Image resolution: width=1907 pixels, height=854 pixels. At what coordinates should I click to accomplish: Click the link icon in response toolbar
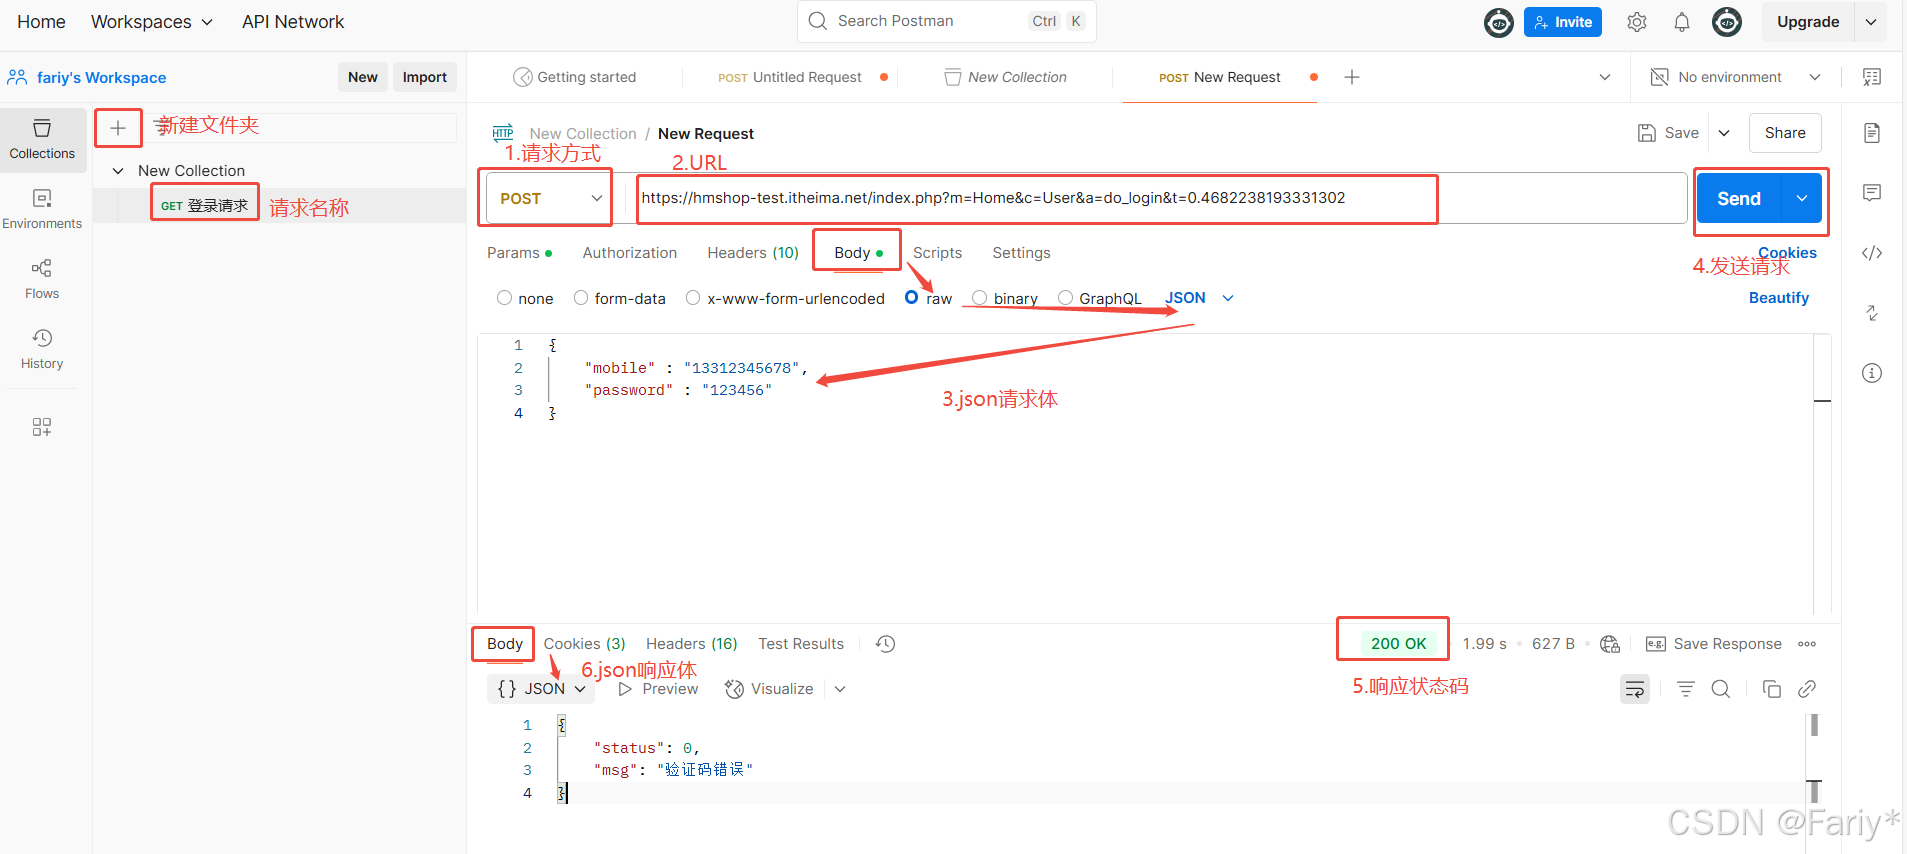(x=1807, y=689)
